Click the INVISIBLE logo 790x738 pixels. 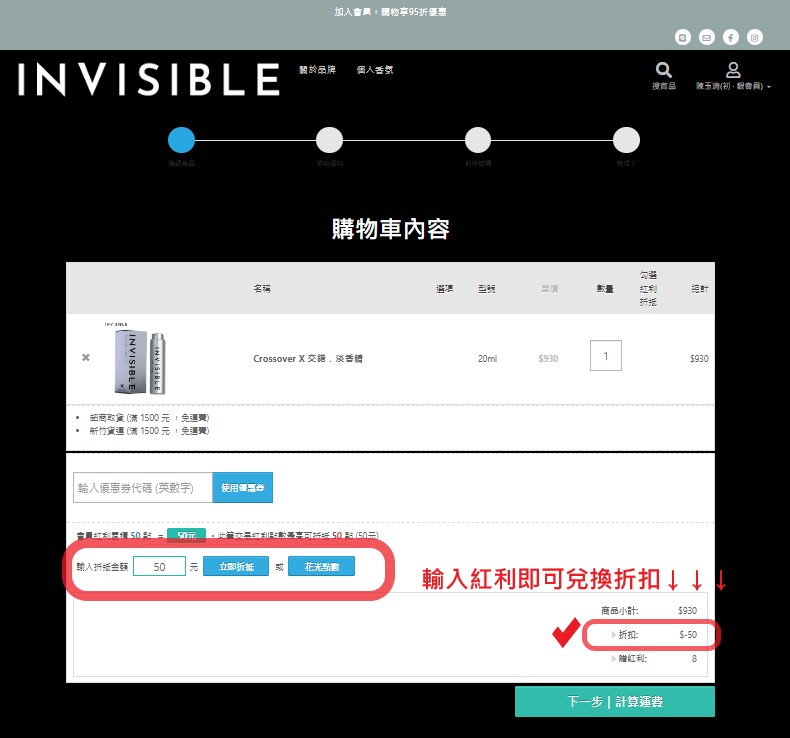click(149, 79)
